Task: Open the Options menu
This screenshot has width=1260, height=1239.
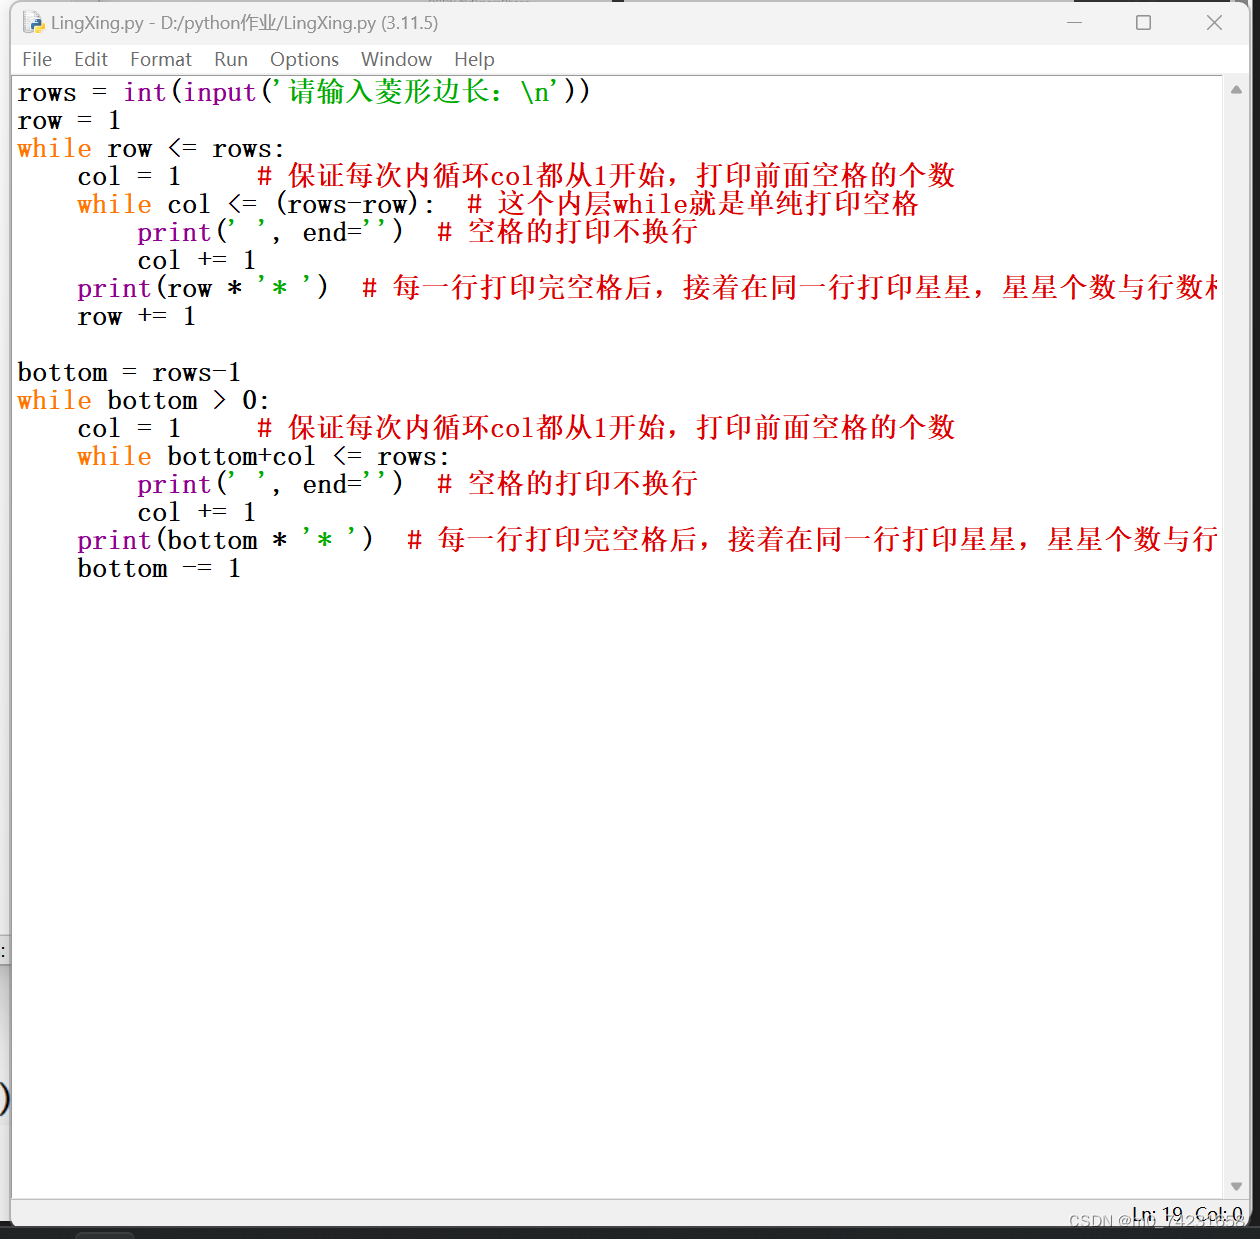Action: tap(304, 60)
